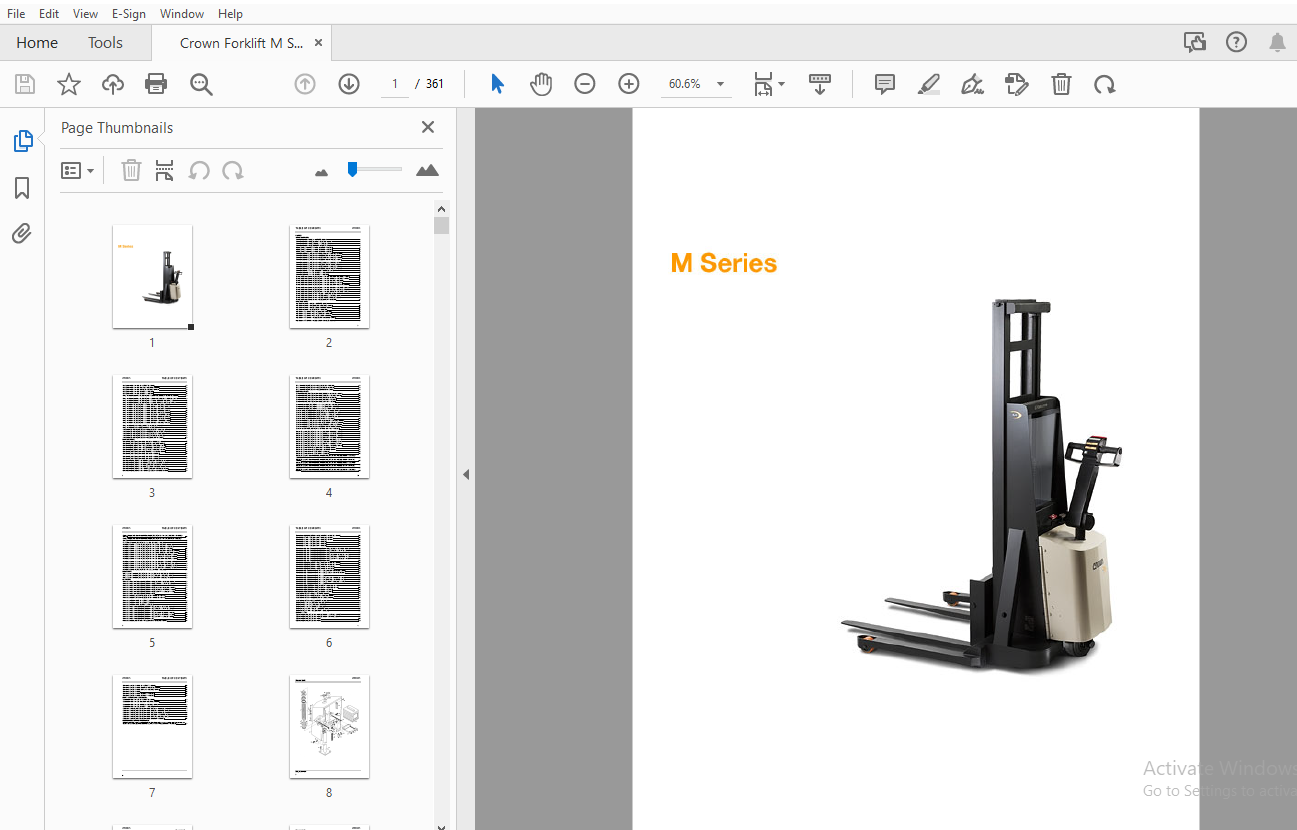1297x830 pixels.
Task: Click the Page Thumbnails panel icon
Action: tap(22, 141)
